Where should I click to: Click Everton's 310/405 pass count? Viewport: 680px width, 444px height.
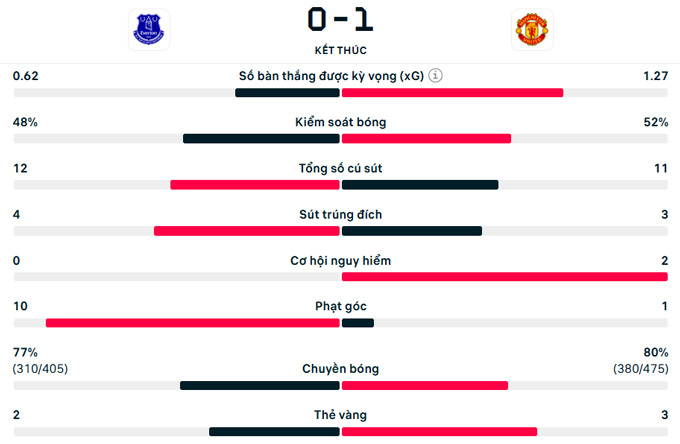pos(40,370)
